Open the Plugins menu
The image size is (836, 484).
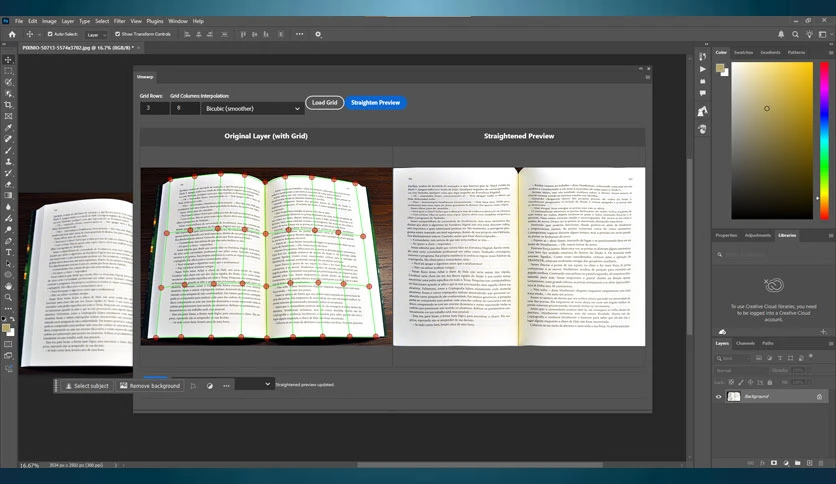(155, 21)
